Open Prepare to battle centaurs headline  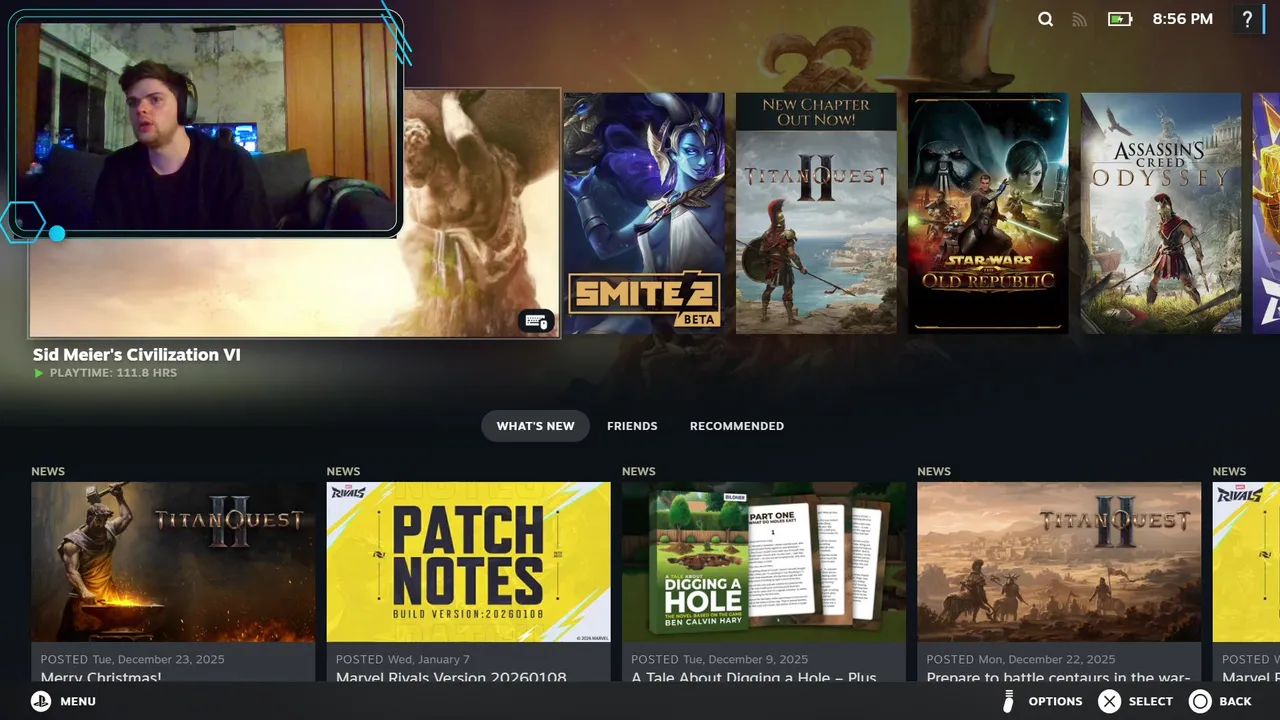click(x=1058, y=677)
